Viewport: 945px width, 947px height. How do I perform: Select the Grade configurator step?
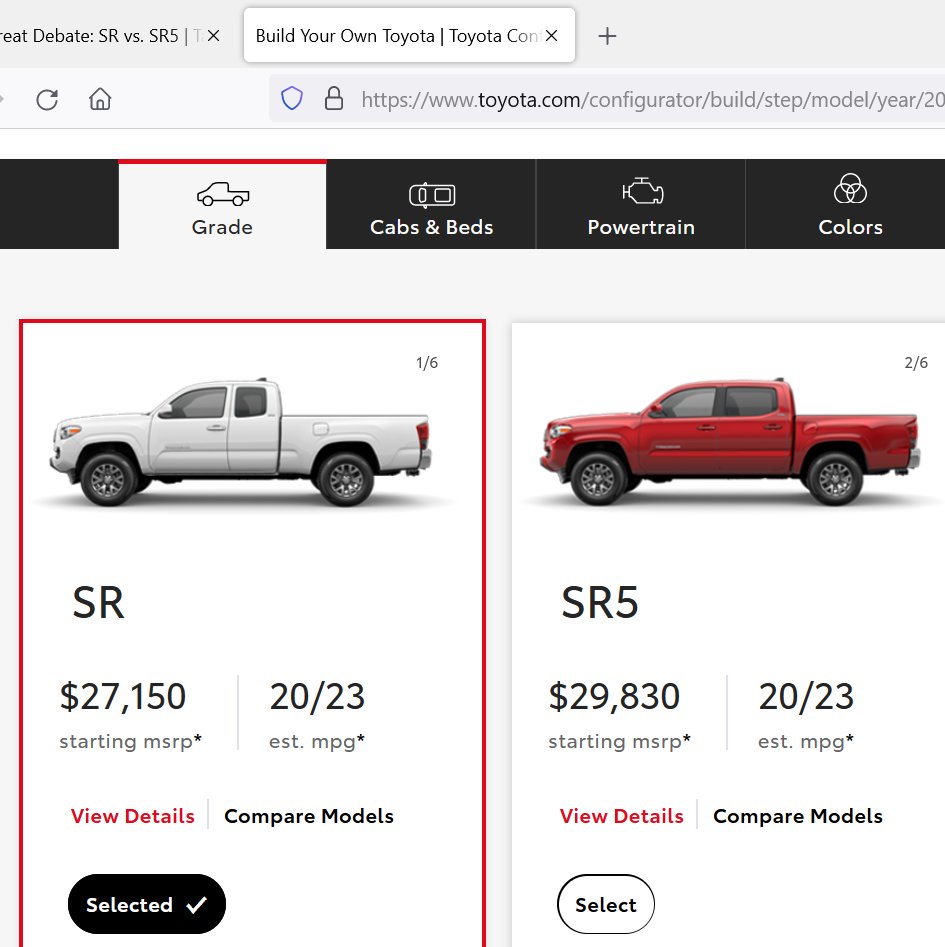[222, 205]
